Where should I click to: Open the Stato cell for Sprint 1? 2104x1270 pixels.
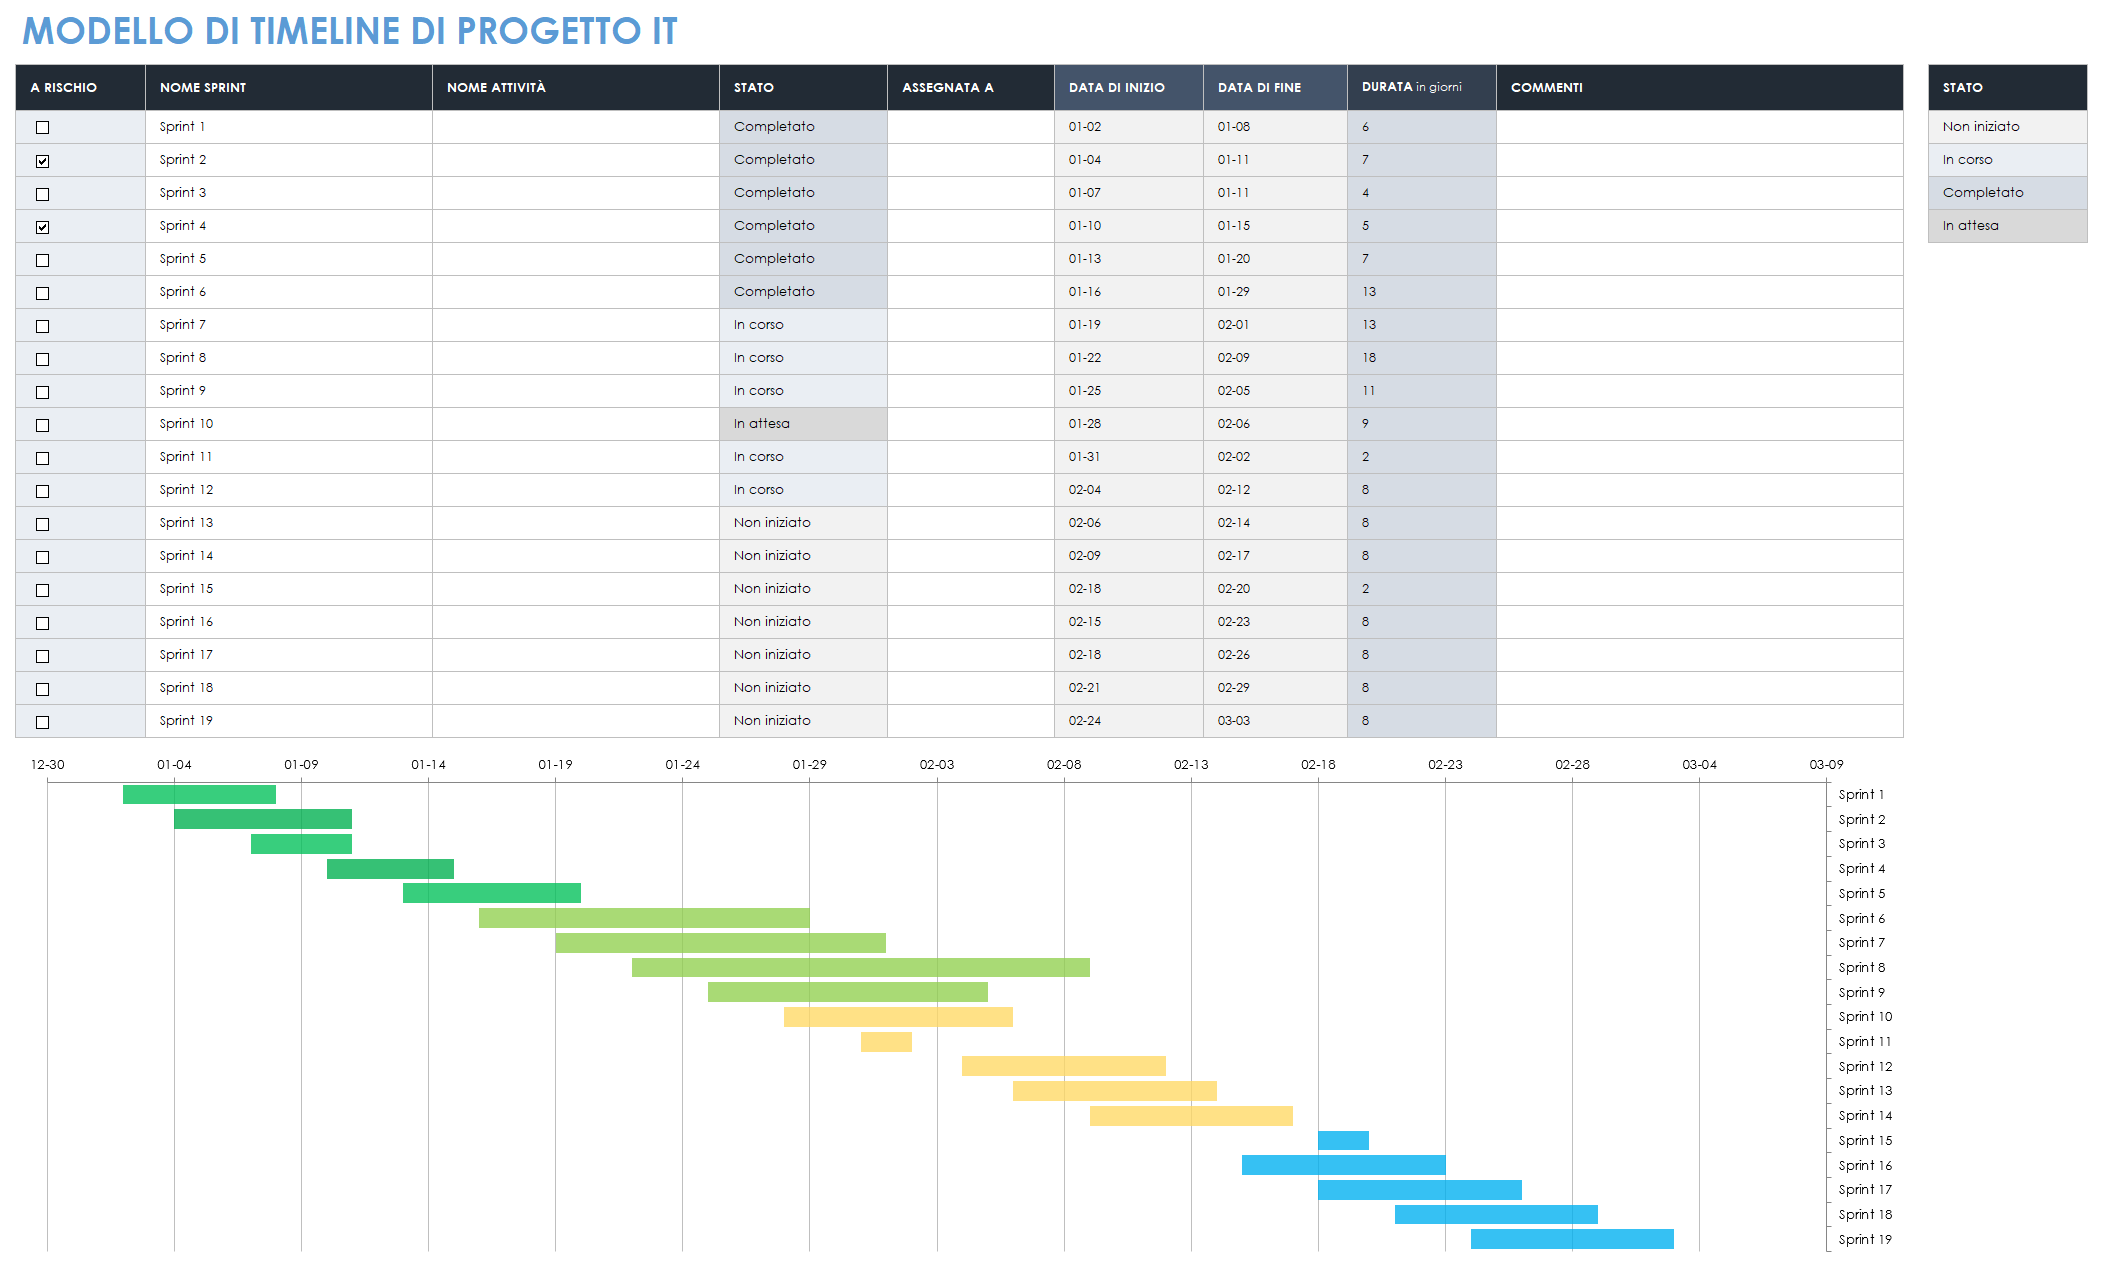803,127
